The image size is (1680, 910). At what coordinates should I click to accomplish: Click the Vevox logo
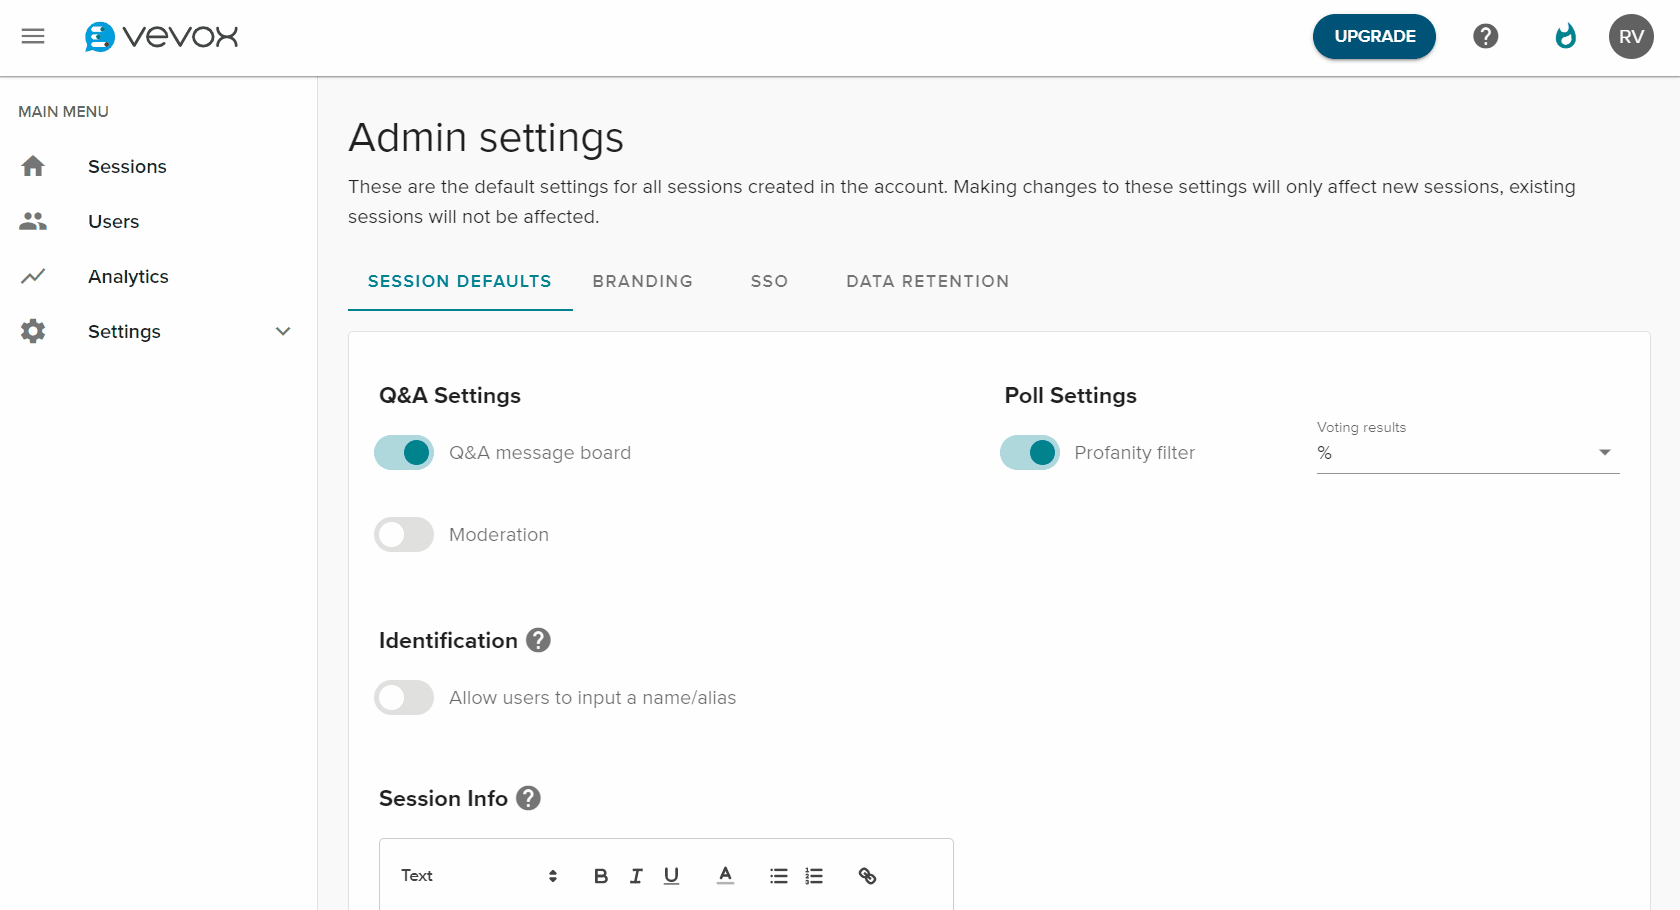160,36
